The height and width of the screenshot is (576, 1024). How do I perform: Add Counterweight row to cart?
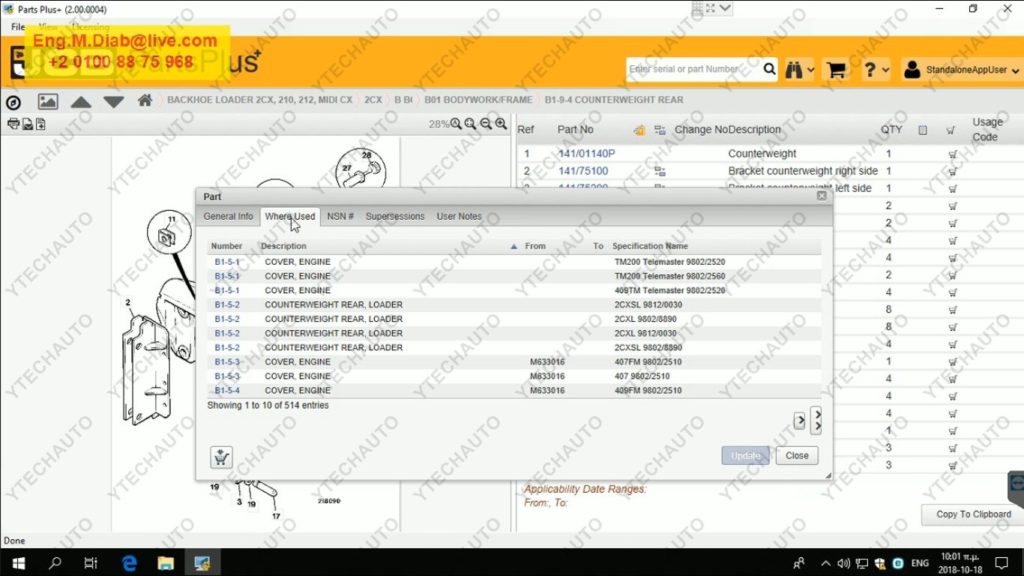[952, 154]
